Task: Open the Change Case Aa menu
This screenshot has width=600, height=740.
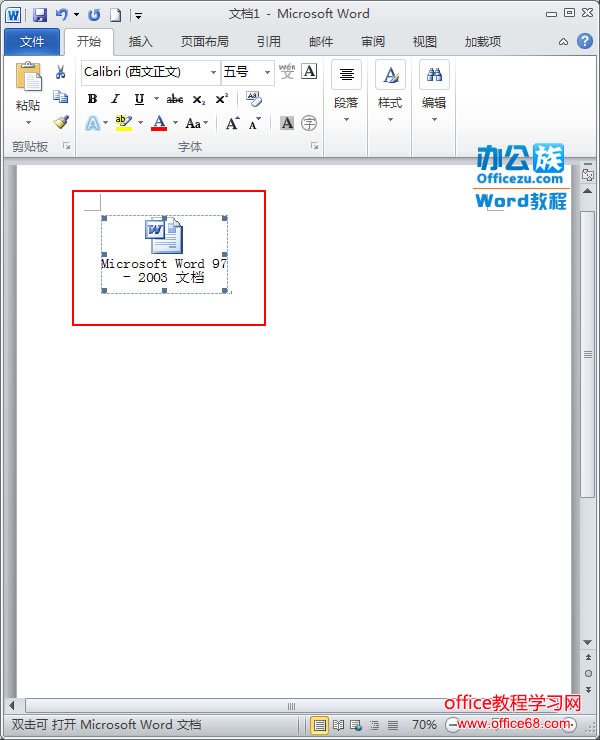Action: (196, 123)
